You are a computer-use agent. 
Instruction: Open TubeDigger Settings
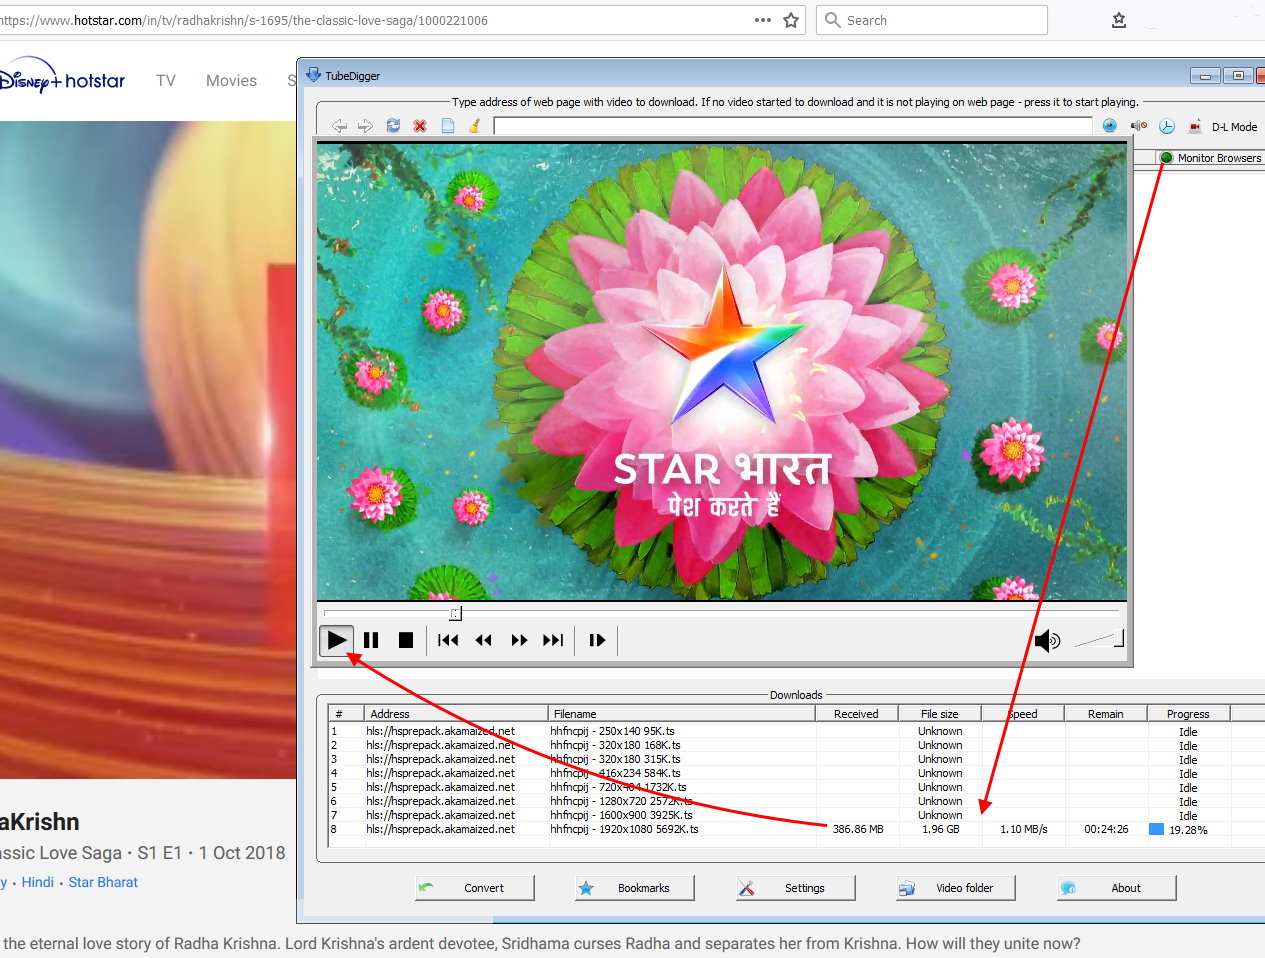(x=796, y=888)
